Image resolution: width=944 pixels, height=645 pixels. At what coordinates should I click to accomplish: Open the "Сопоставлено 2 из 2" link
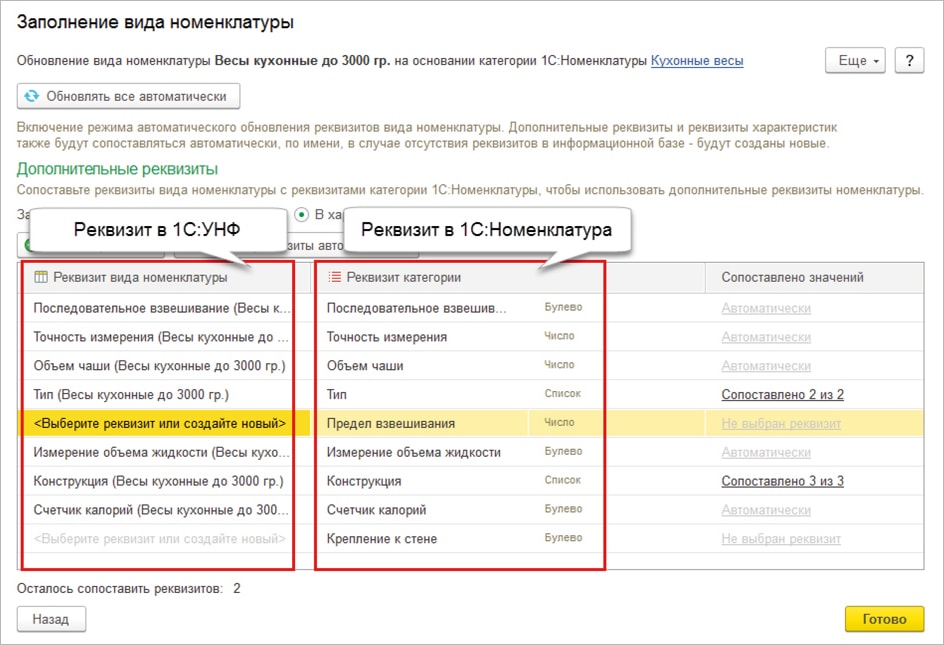coord(782,395)
